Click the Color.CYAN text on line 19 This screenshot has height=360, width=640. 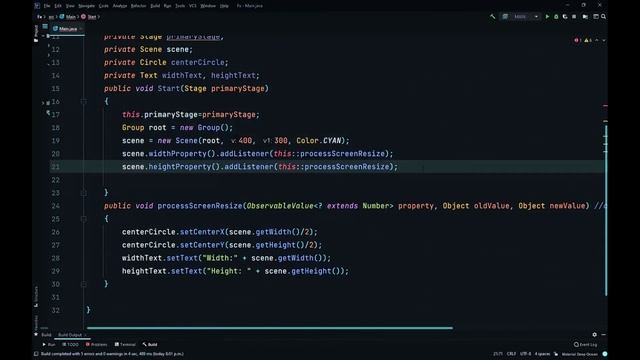[319, 140]
